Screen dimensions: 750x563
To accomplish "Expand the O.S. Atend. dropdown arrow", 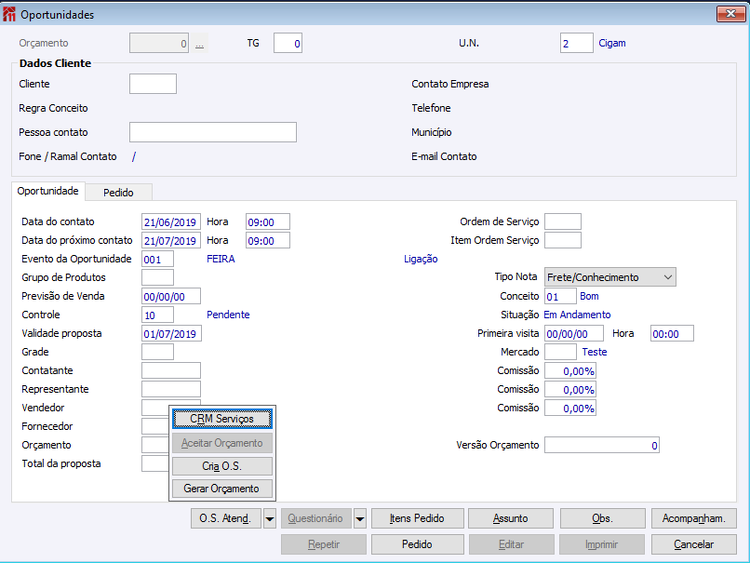I will pyautogui.click(x=270, y=519).
